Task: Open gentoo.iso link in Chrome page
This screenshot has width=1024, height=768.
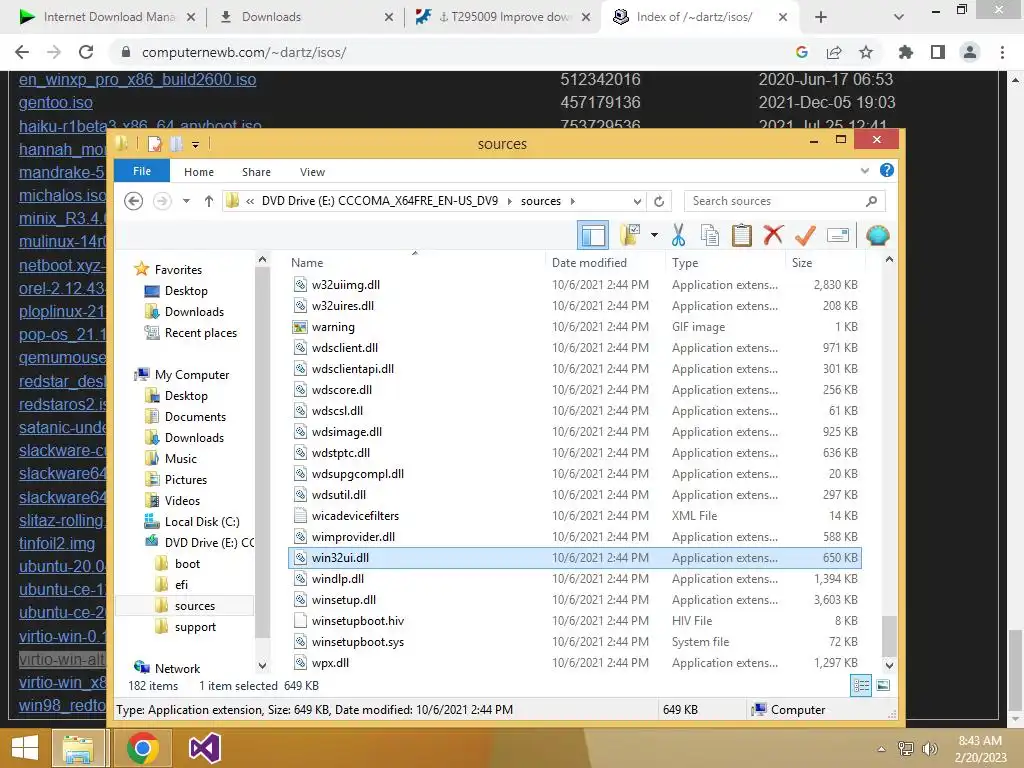Action: (x=56, y=103)
